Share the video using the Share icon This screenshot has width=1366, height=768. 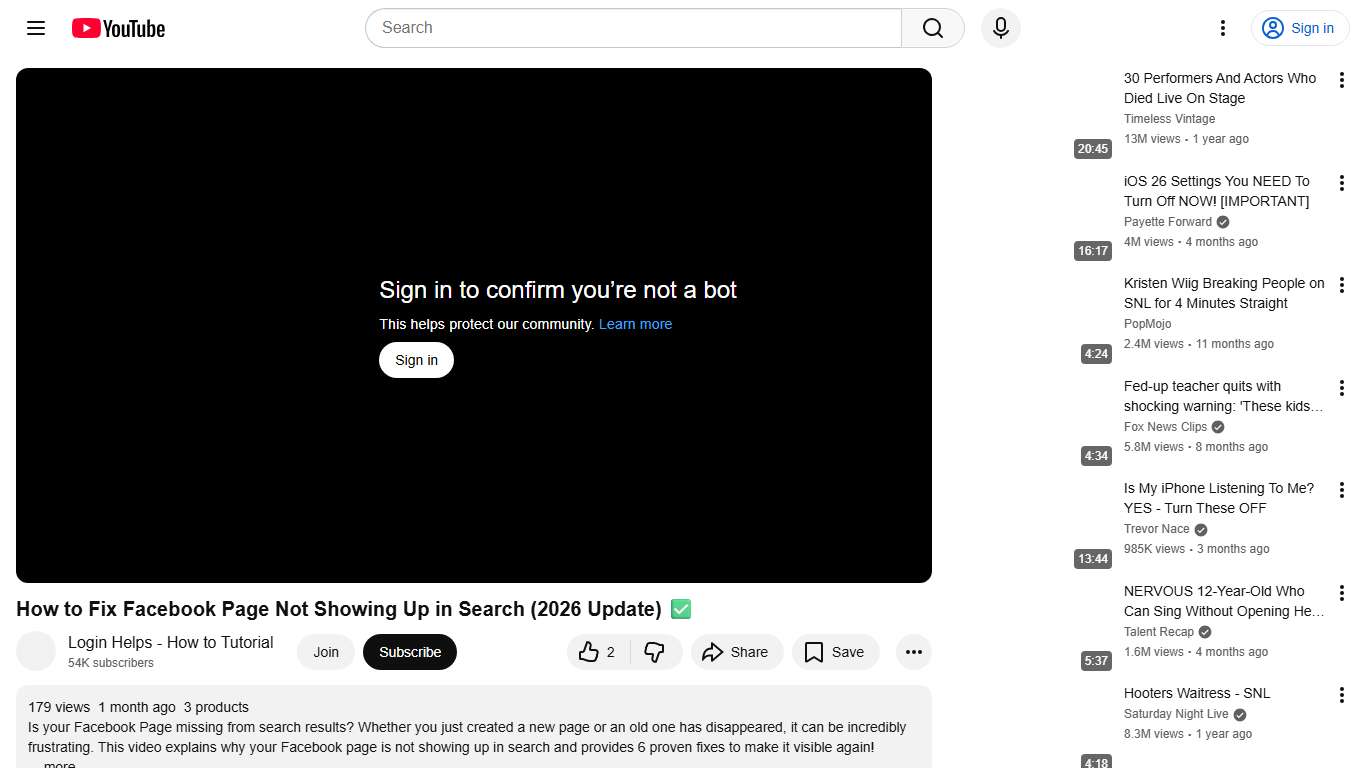pos(737,651)
